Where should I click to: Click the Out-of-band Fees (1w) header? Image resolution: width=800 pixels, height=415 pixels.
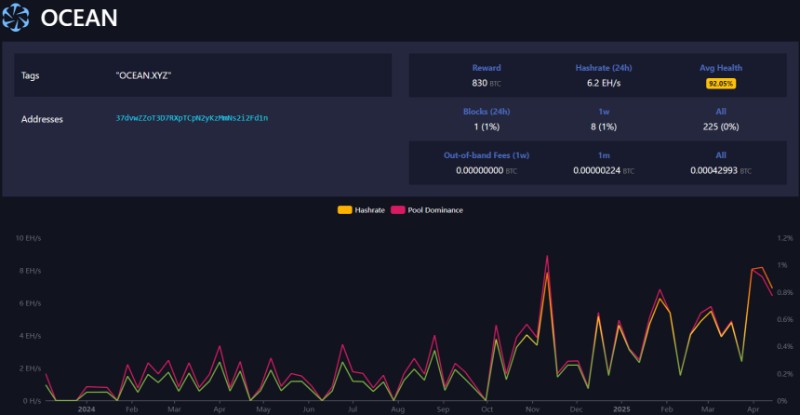(486, 155)
